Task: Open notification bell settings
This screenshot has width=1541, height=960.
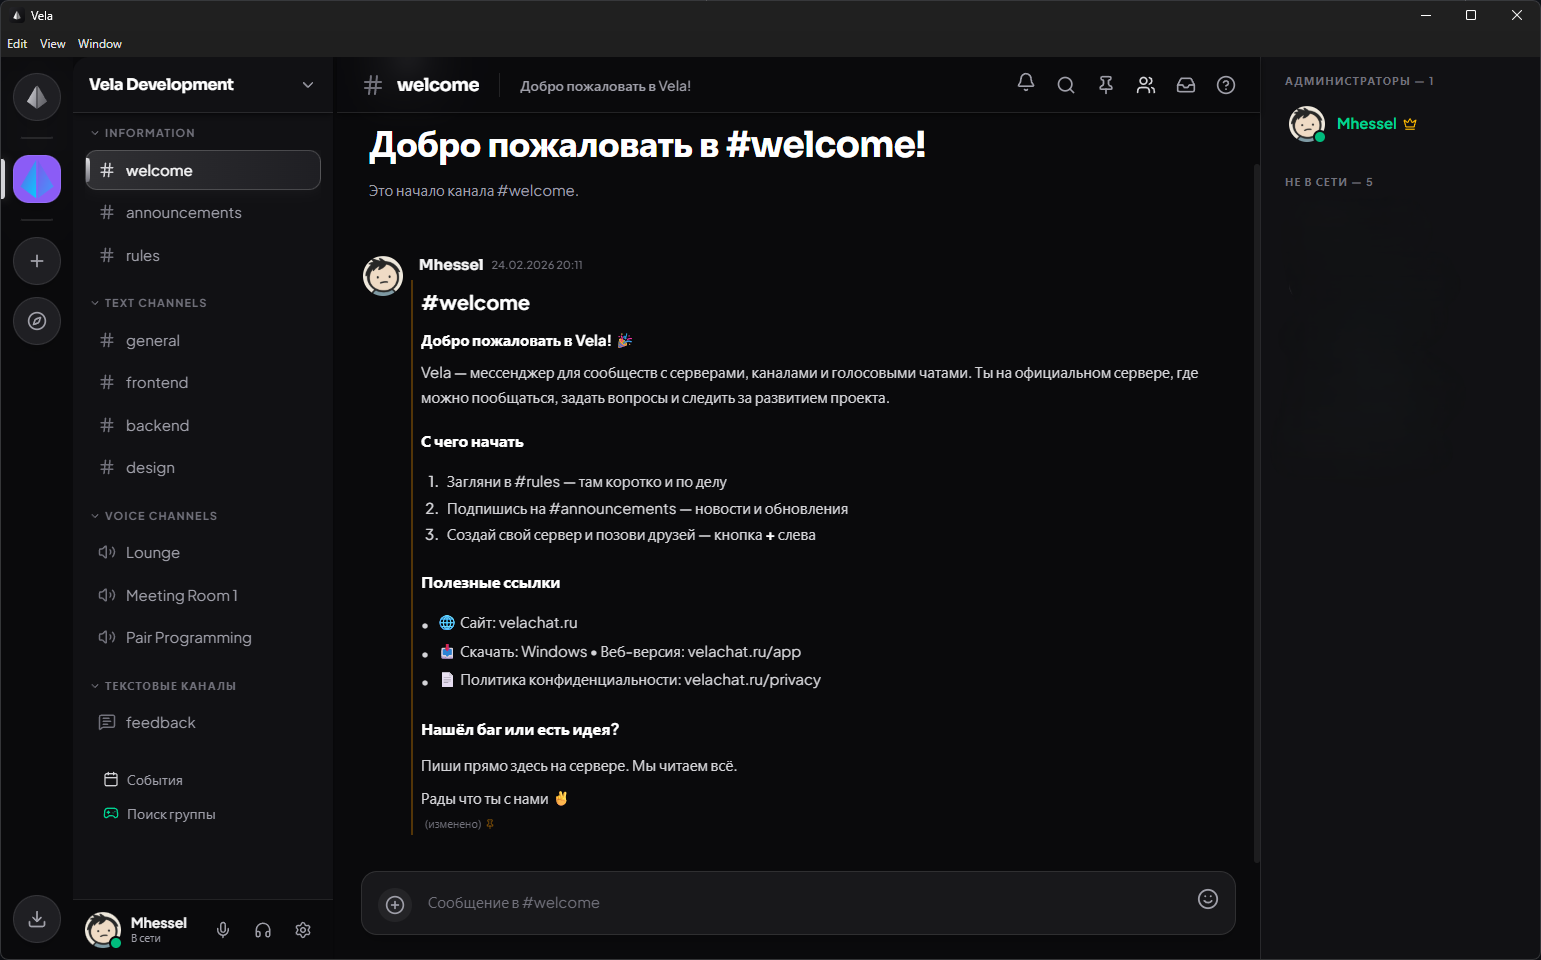Action: click(x=1026, y=83)
